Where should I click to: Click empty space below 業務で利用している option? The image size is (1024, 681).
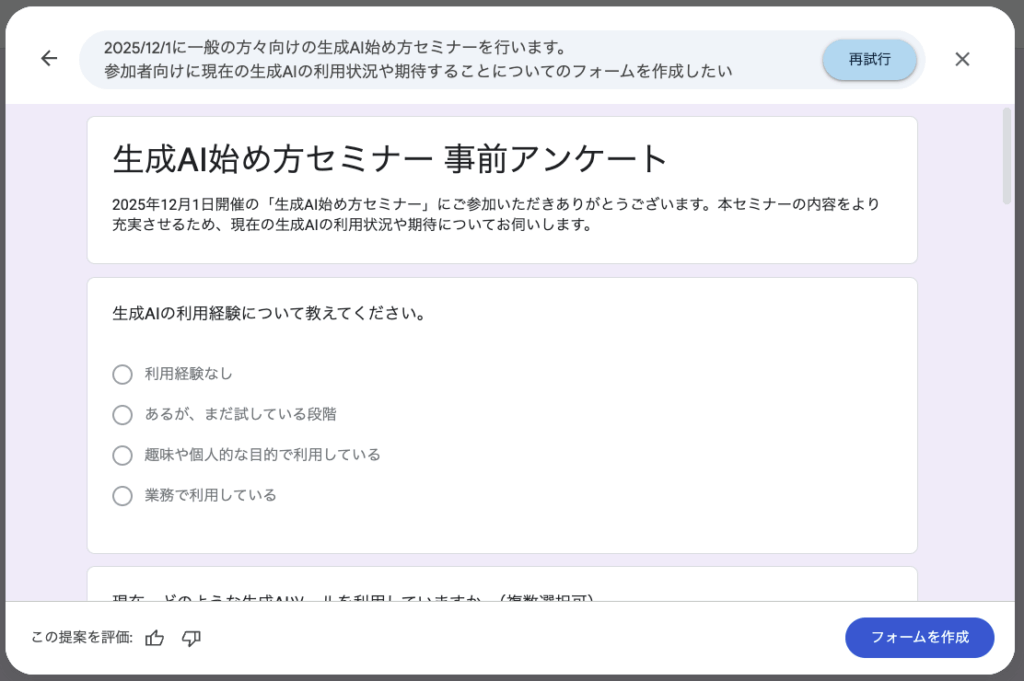tap(500, 530)
